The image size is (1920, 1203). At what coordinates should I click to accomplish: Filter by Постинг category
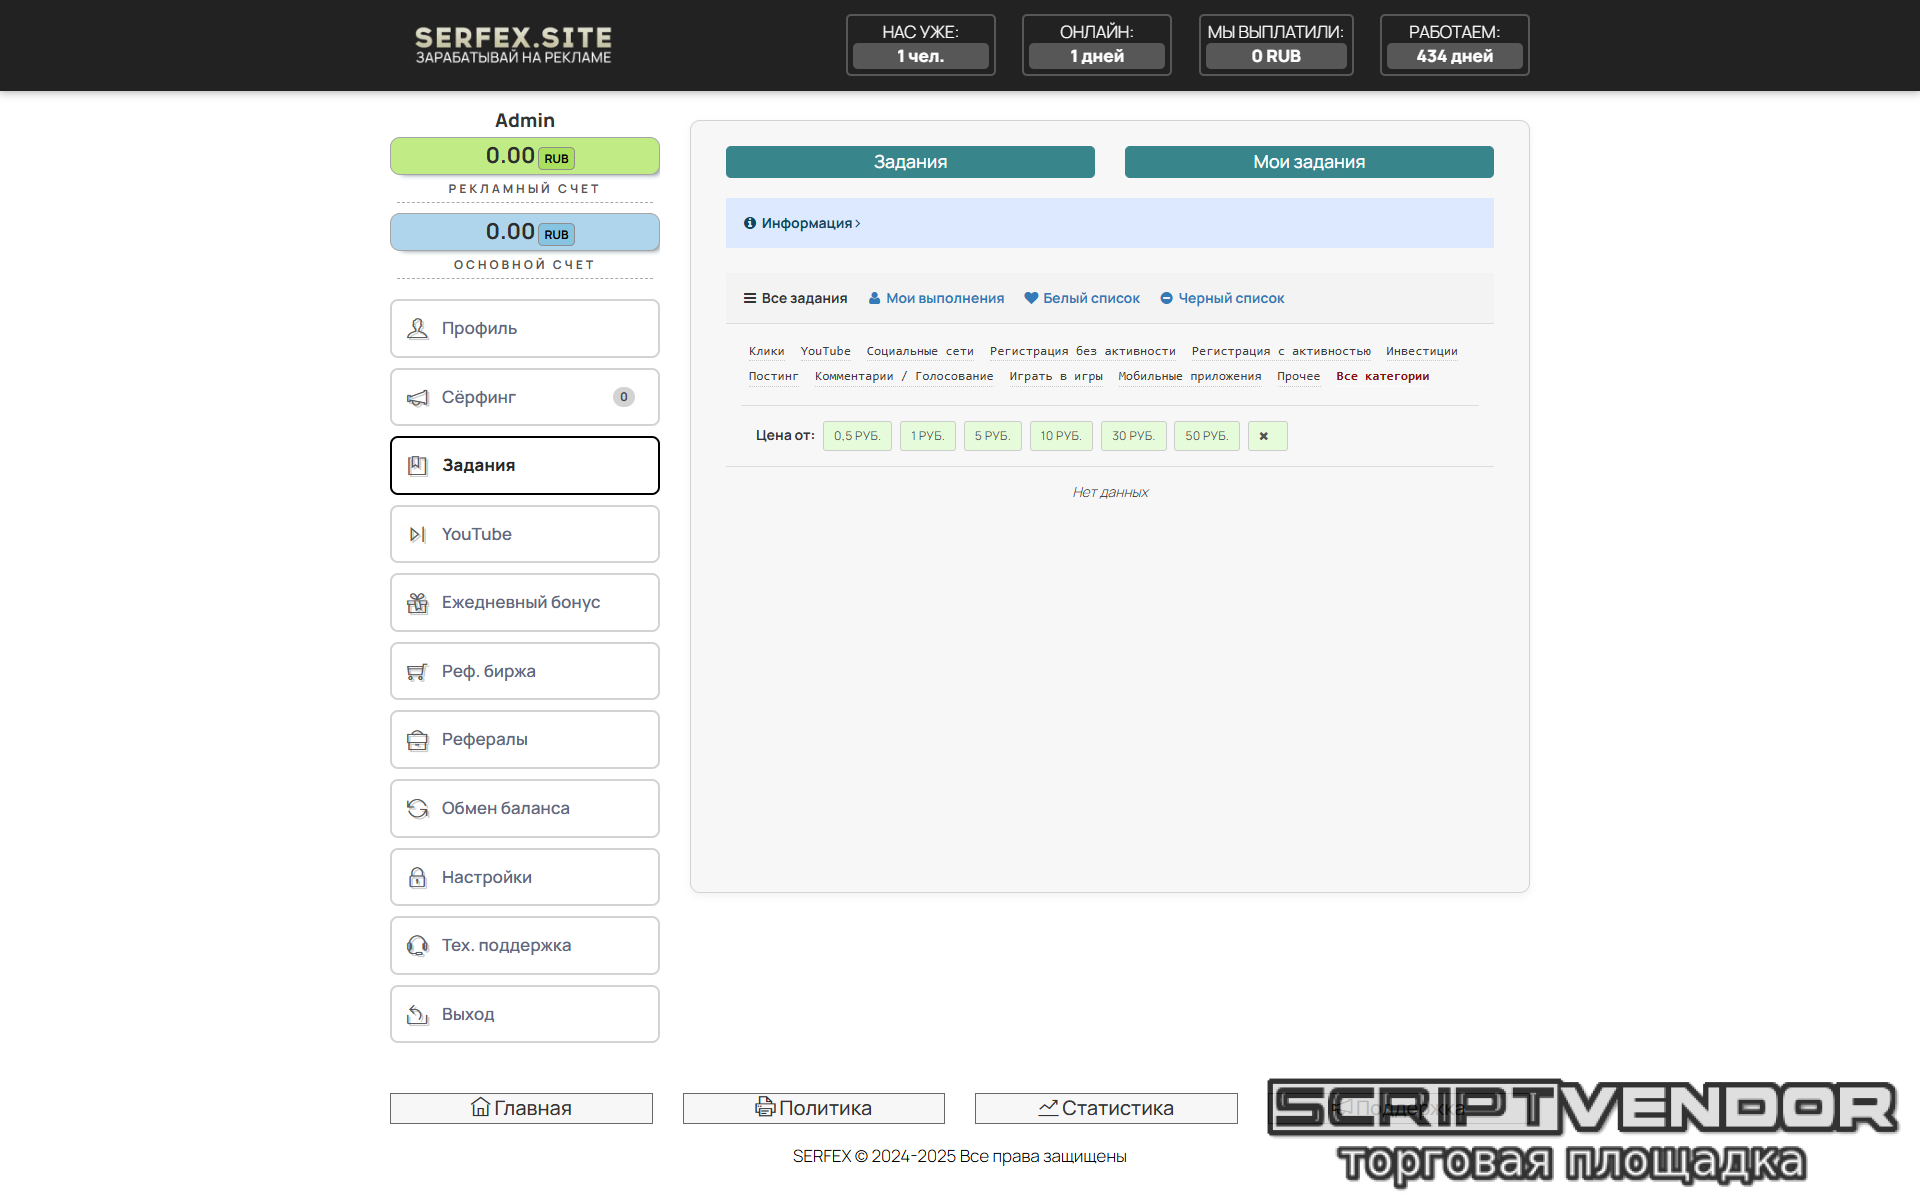tap(773, 376)
